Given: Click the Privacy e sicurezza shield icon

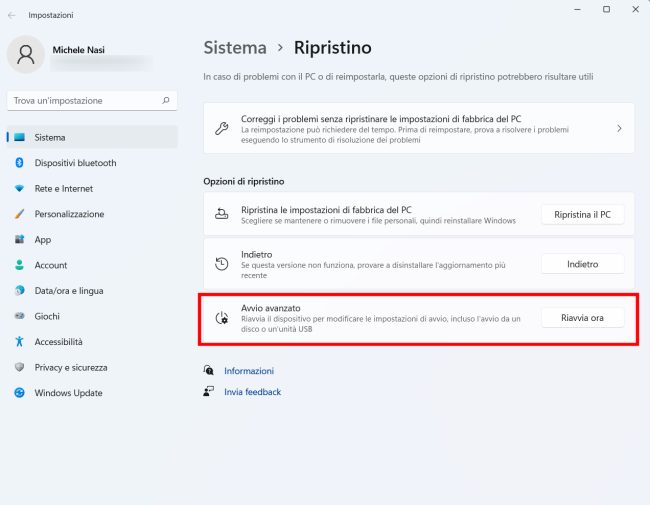Looking at the screenshot, I should tap(19, 367).
